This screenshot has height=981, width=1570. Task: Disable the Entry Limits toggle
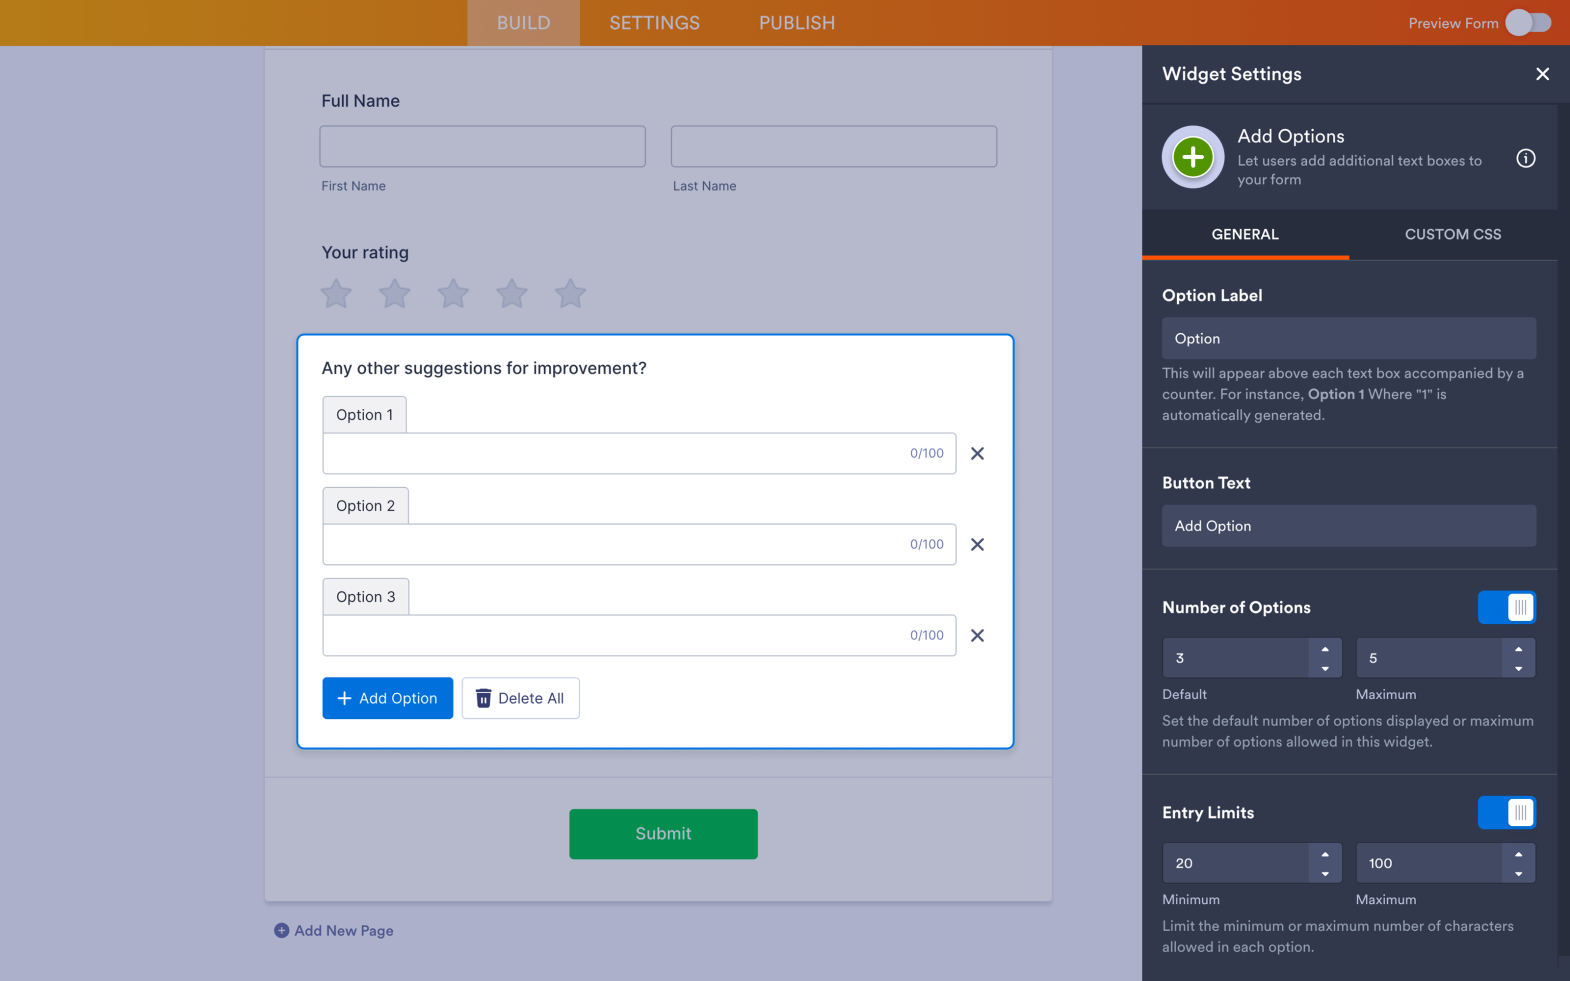coord(1507,812)
